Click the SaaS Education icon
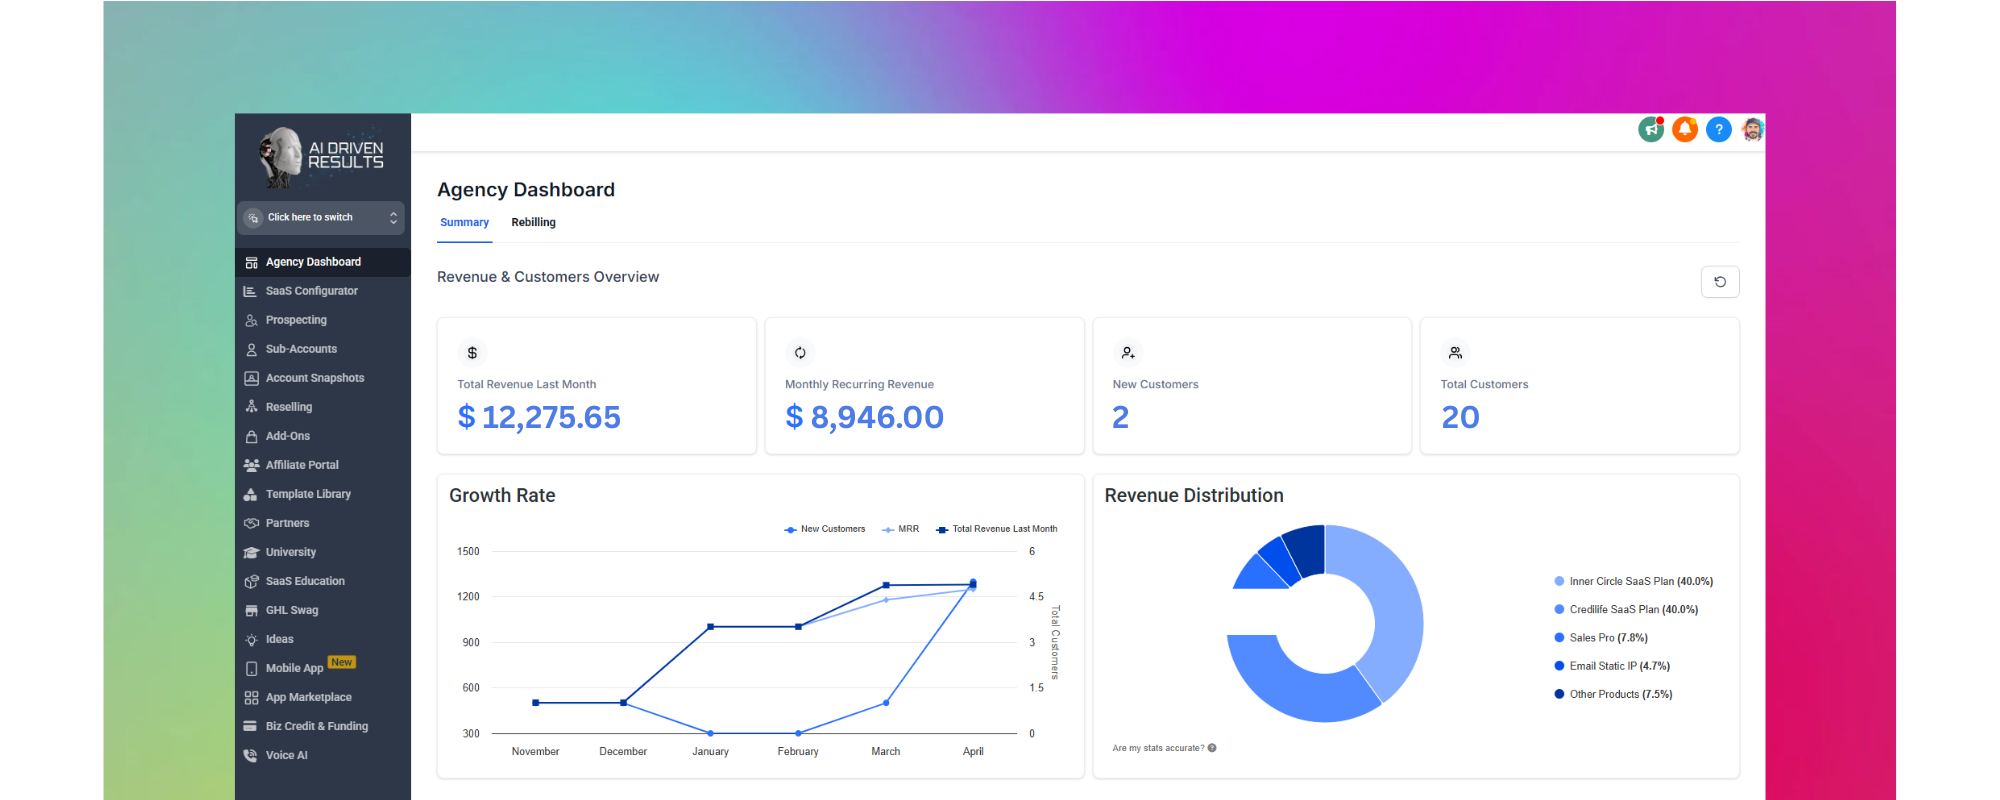 click(252, 581)
